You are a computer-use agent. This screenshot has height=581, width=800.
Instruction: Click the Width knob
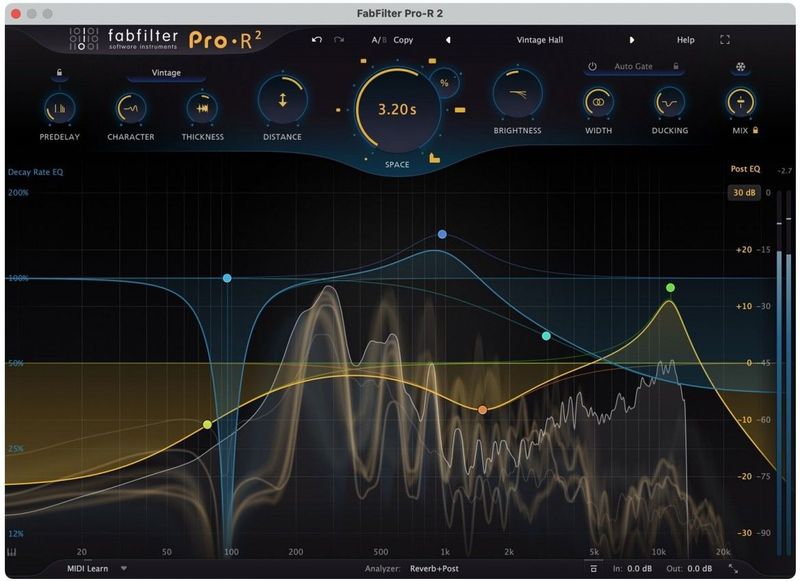click(598, 103)
